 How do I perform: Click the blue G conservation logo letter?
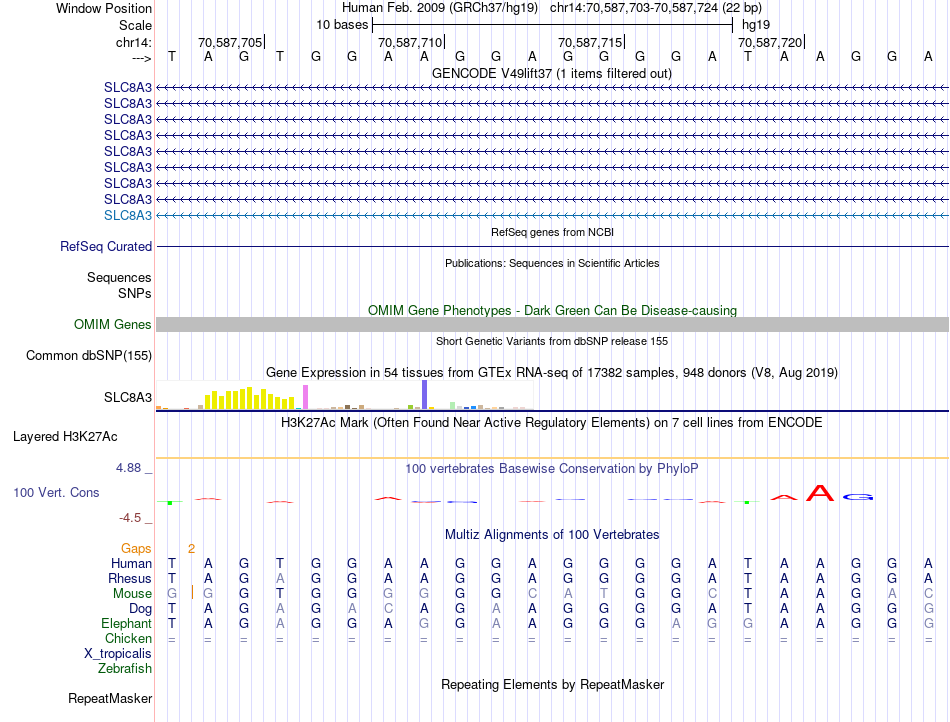[x=857, y=497]
